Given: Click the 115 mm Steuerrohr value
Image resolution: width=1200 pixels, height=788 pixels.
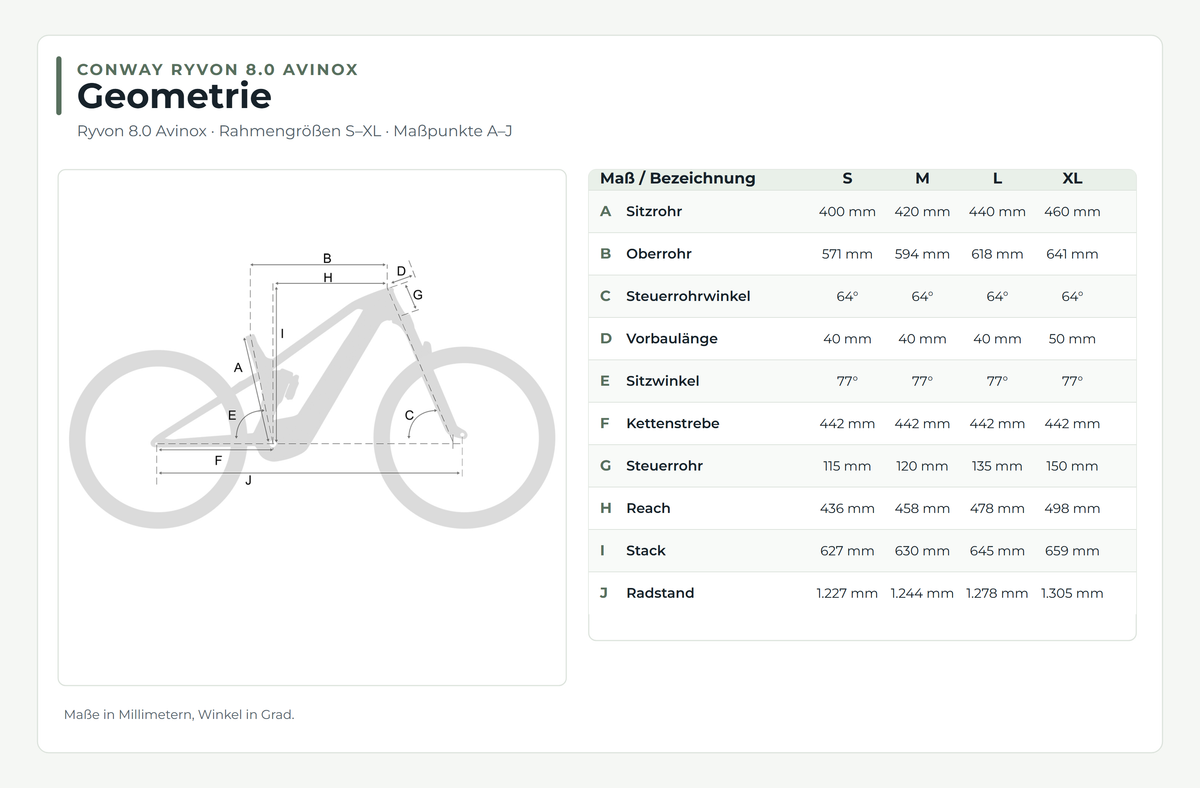Looking at the screenshot, I should point(847,466).
